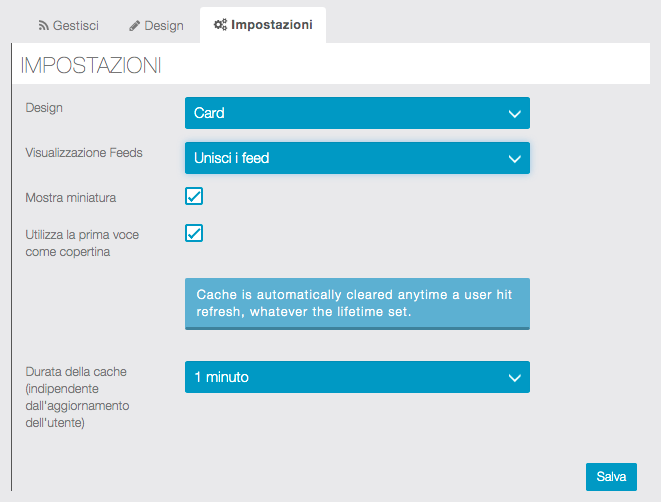
Task: Click the chevron arrow on 1 minuto dropdown
Action: pos(515,378)
